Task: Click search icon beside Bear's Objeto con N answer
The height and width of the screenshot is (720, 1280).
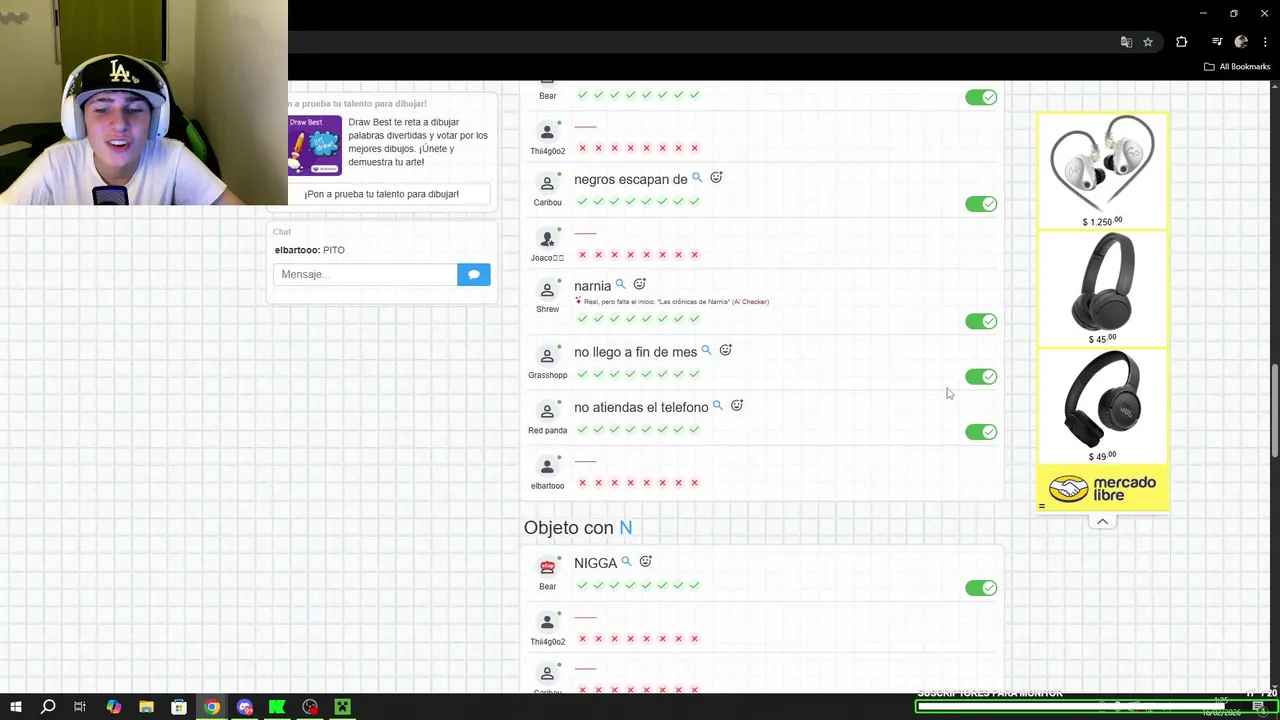Action: pyautogui.click(x=626, y=561)
